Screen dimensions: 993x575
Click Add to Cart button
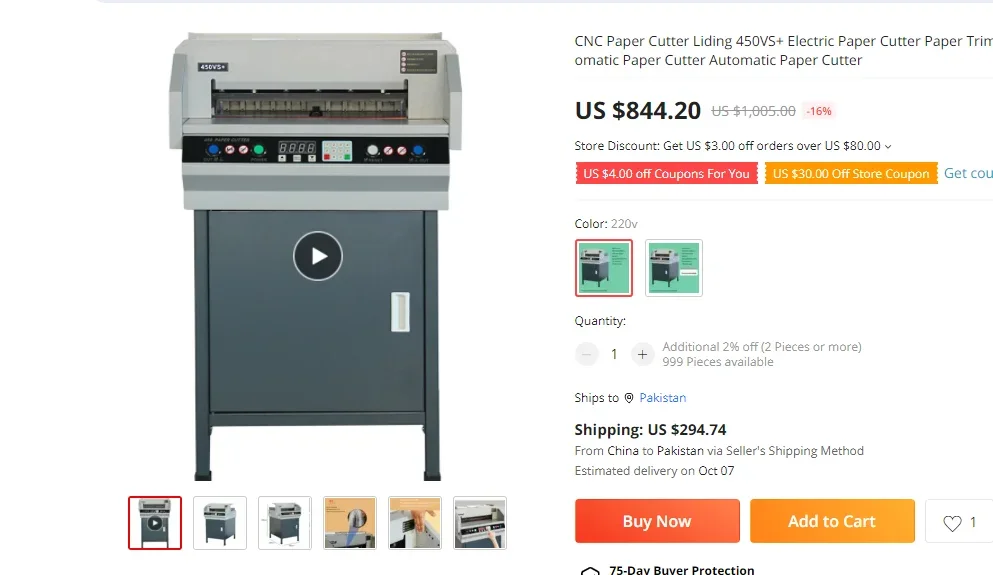[832, 521]
